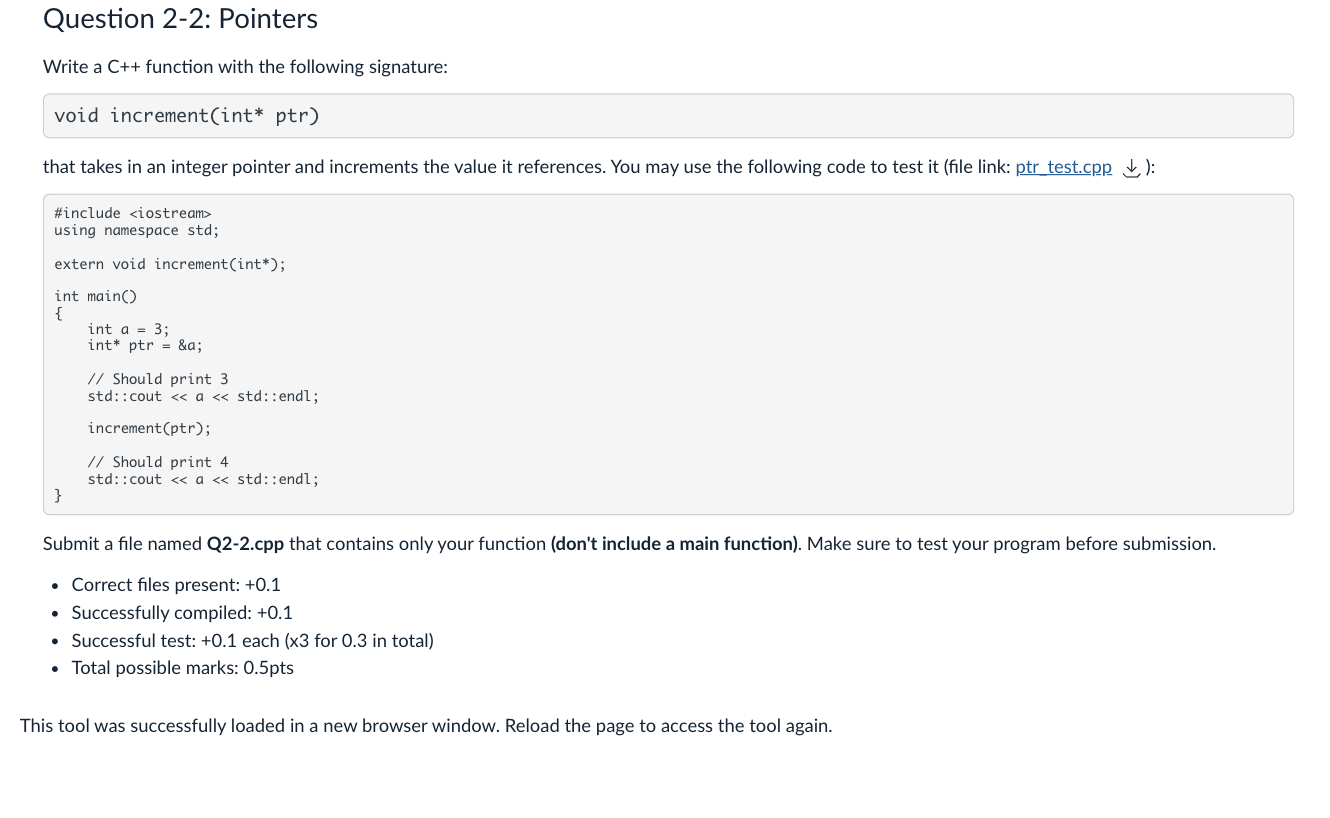The image size is (1330, 818).
Task: Click the '// Should print 4' comment
Action: click(x=158, y=462)
